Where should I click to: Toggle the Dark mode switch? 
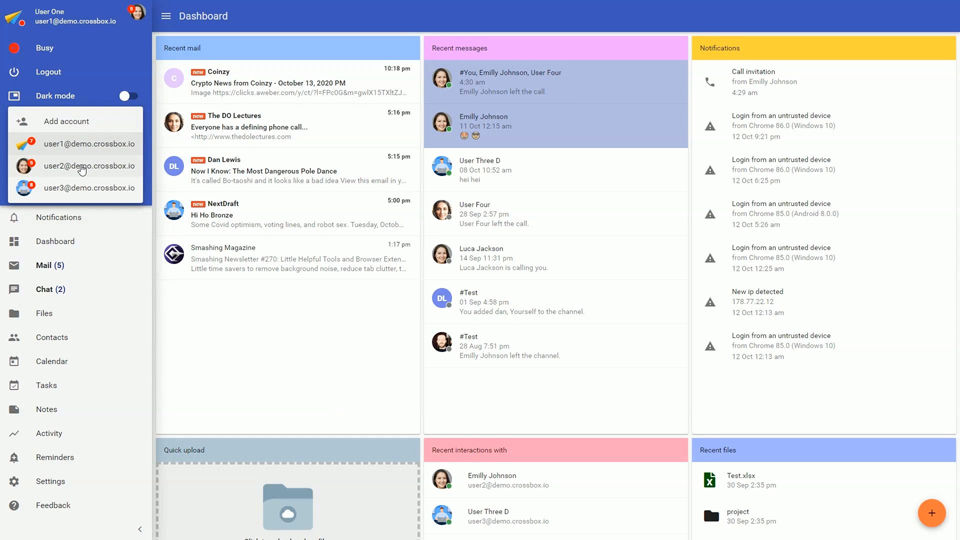pos(128,96)
